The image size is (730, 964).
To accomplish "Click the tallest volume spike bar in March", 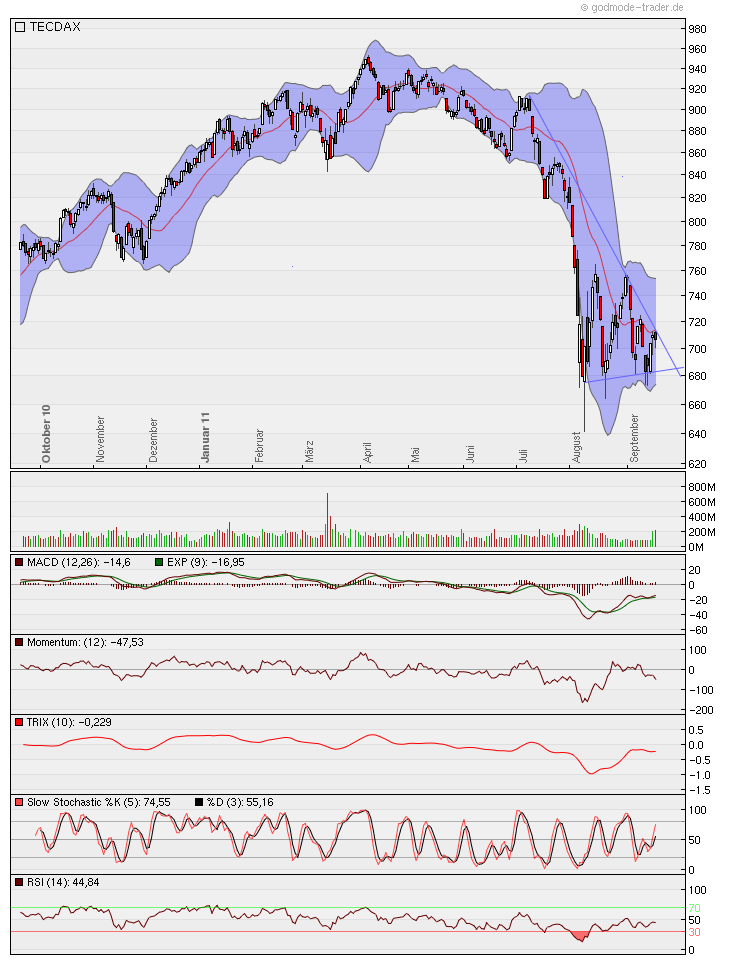I will pos(327,520).
